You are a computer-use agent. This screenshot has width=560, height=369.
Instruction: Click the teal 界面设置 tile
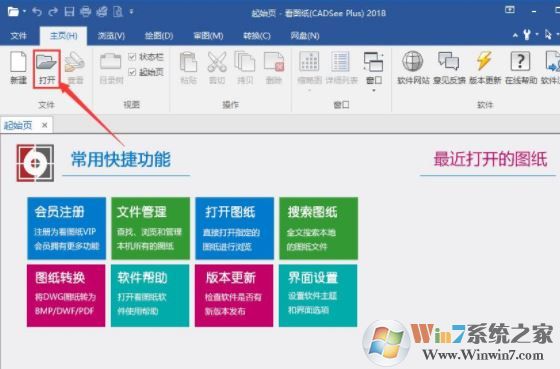tap(318, 295)
